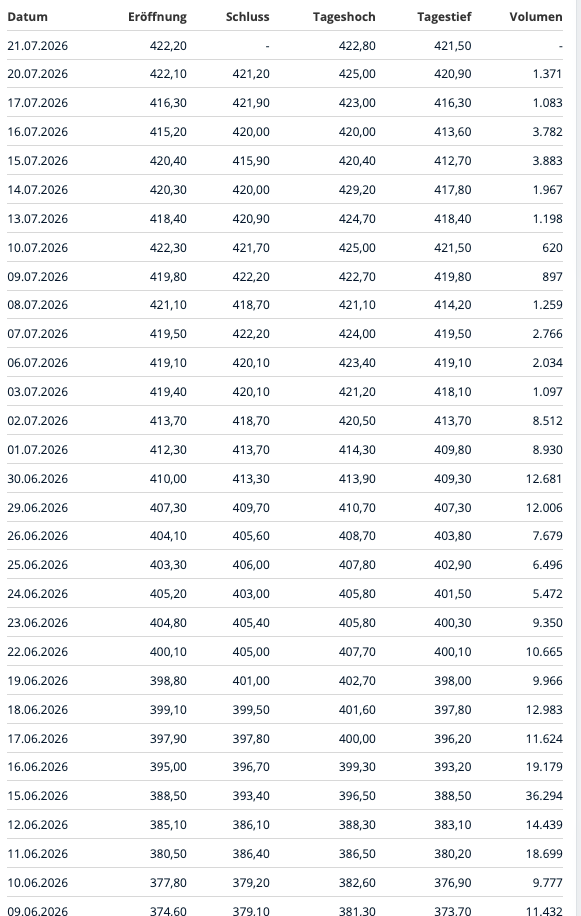Select the 20.07.2026 row date

click(x=37, y=74)
